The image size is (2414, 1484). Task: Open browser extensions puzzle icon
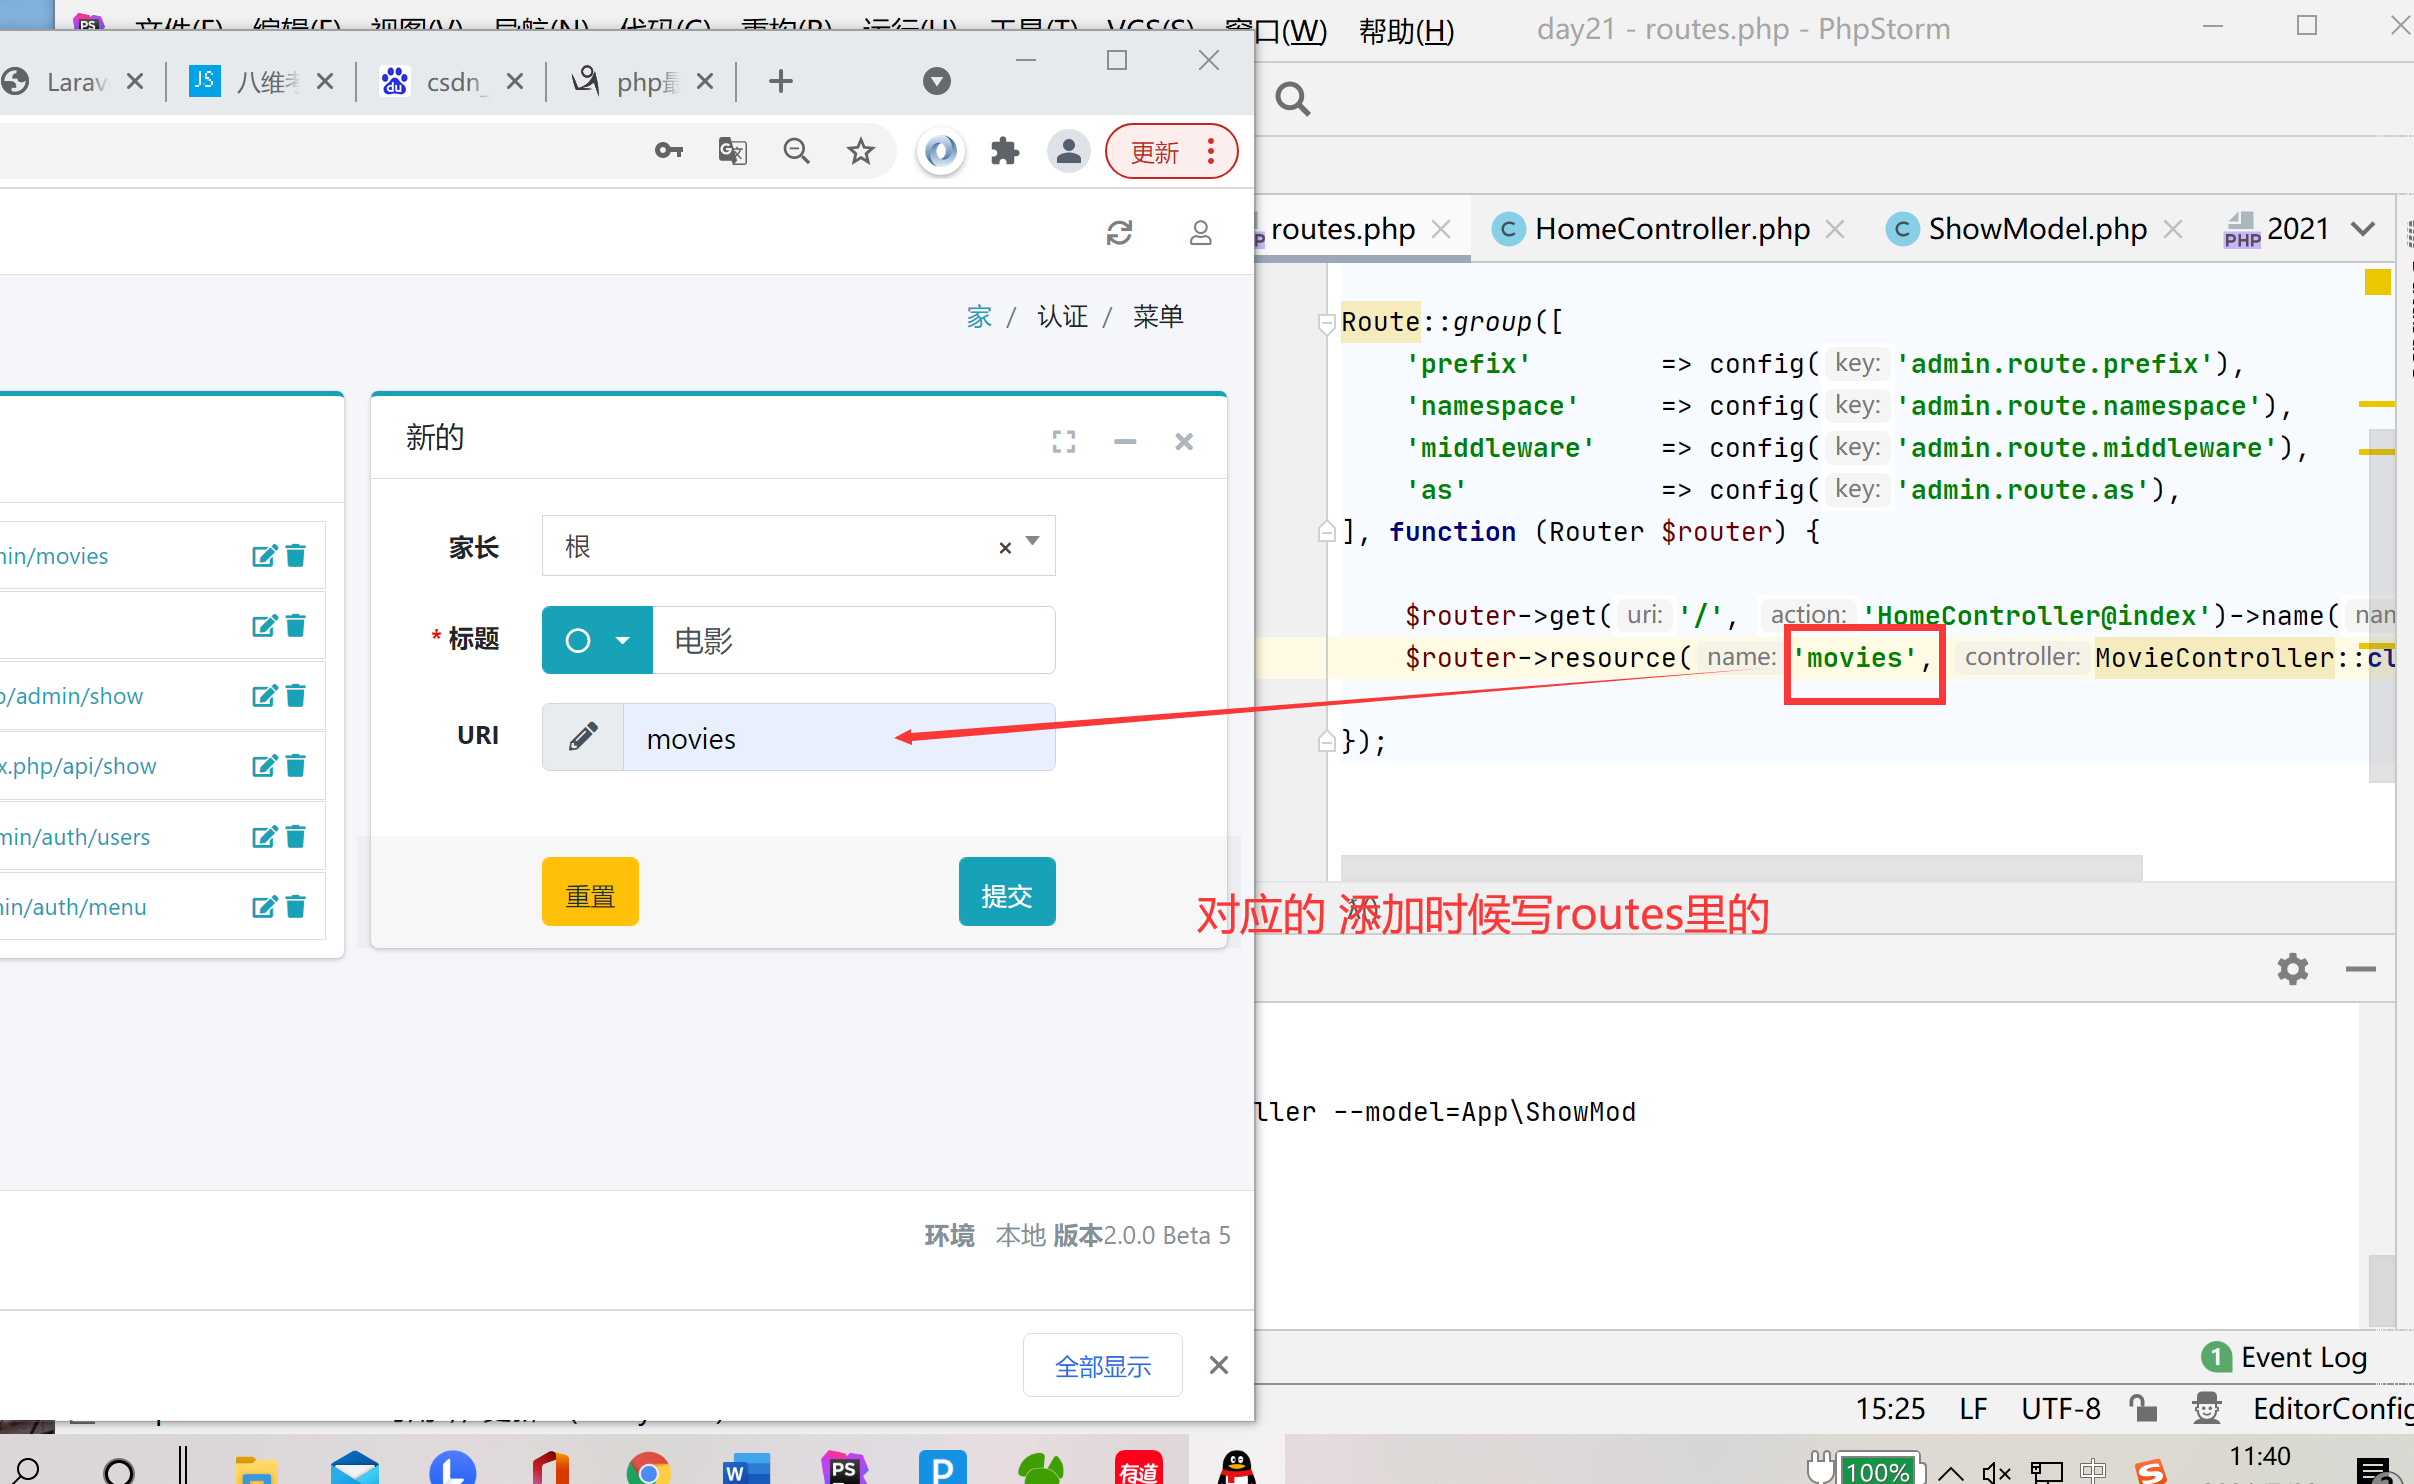coord(1004,152)
